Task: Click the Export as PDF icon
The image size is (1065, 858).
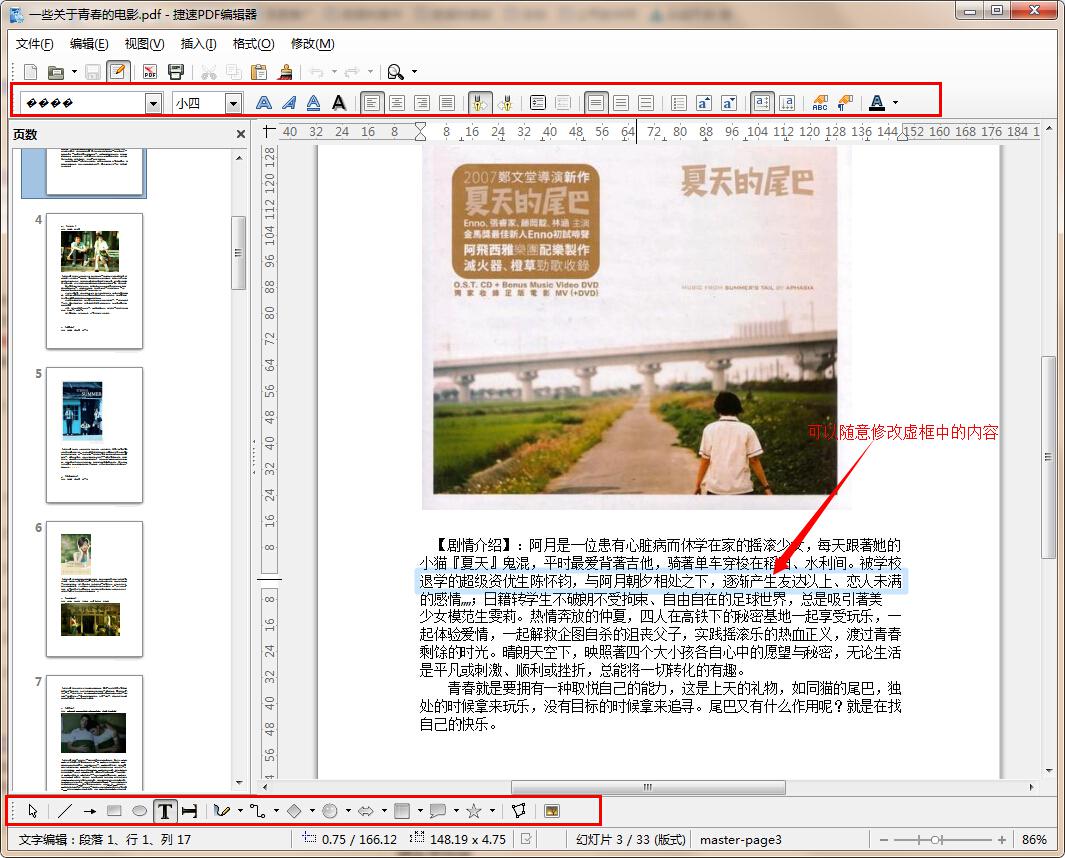Action: click(150, 72)
